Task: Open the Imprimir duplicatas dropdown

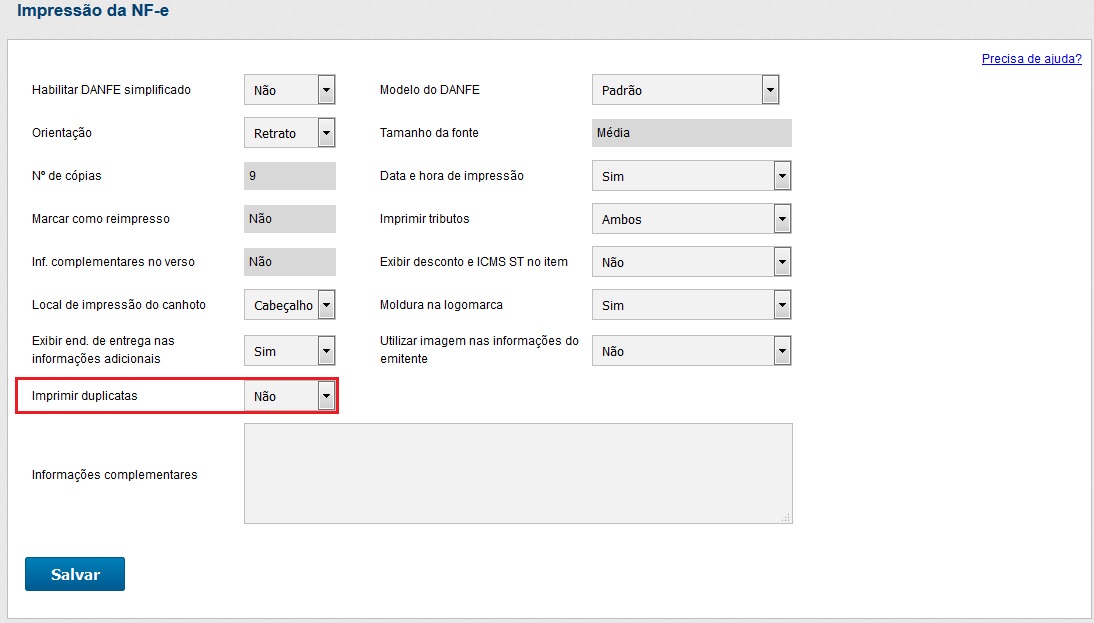Action: click(x=289, y=396)
